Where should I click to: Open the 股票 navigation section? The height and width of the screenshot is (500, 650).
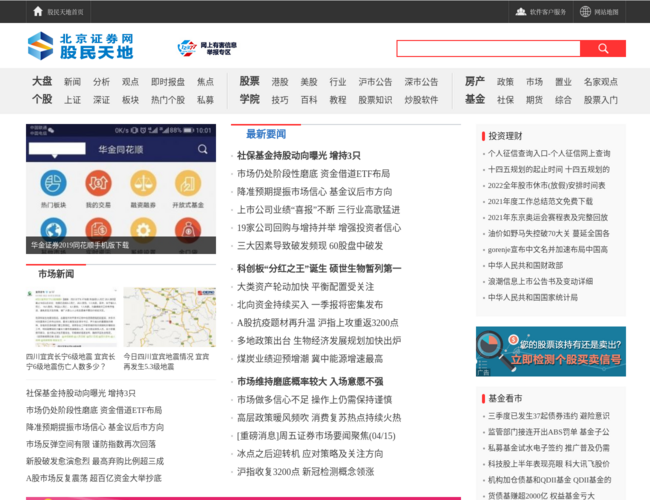[x=249, y=81]
